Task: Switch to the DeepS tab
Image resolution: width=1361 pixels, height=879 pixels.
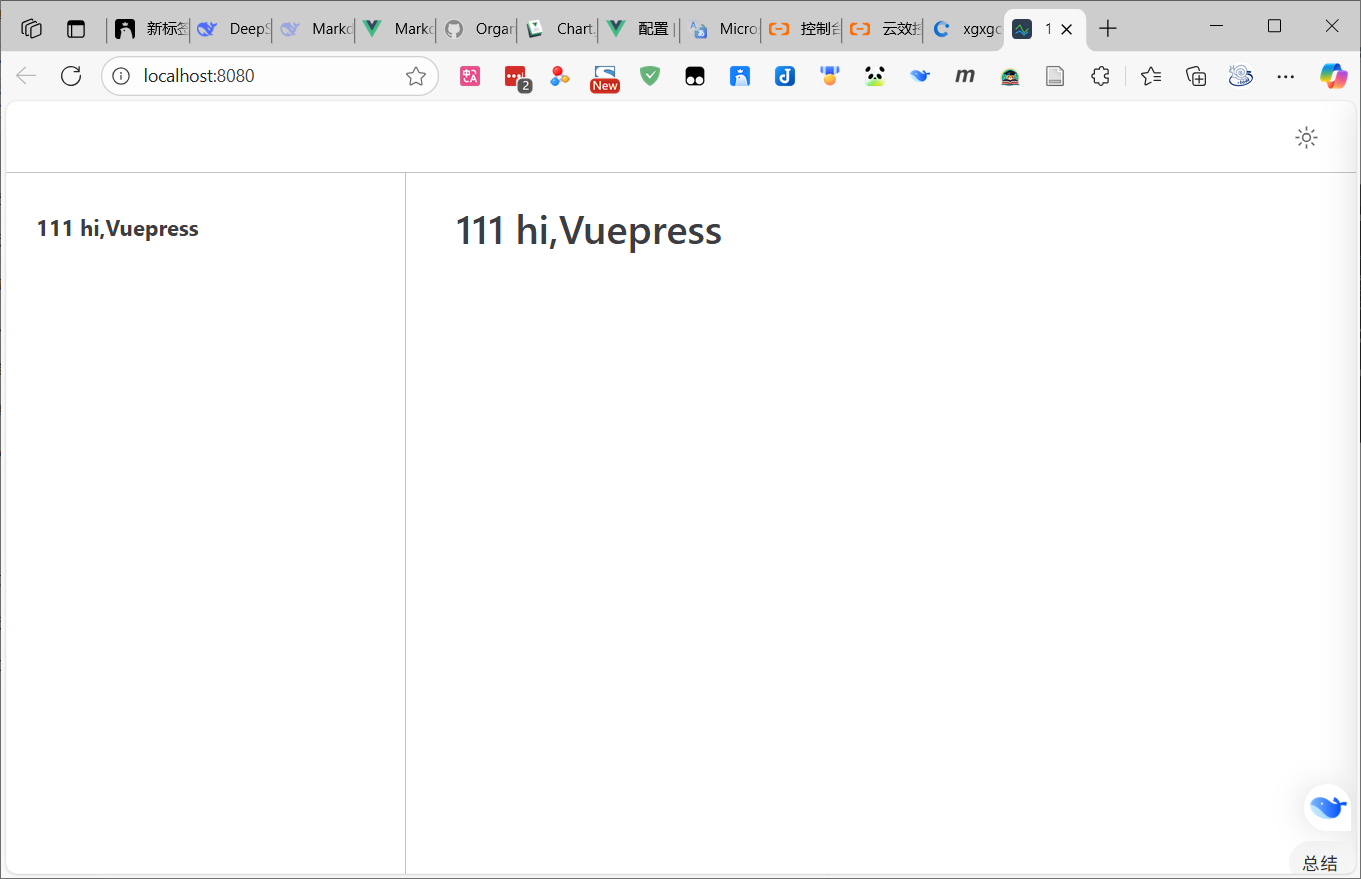Action: (231, 29)
